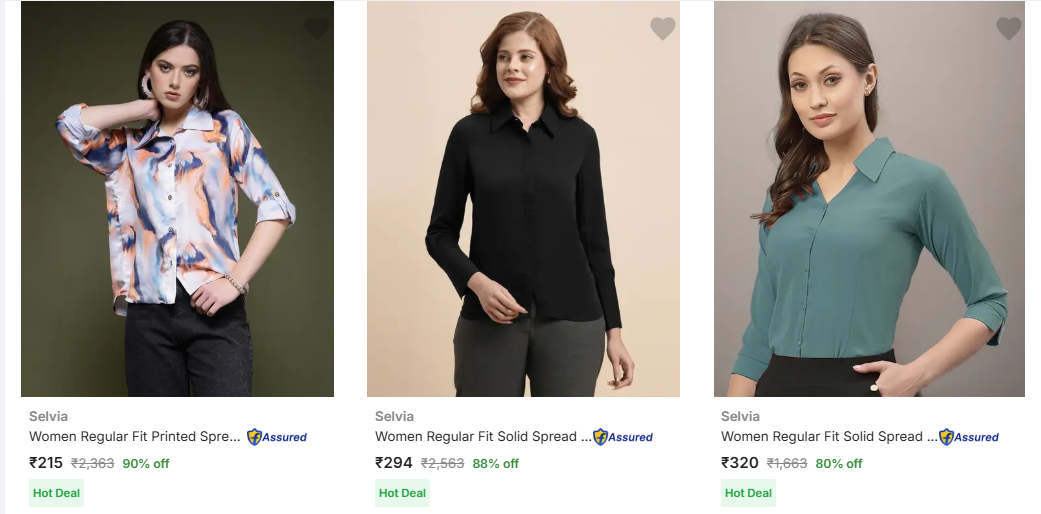Click Selvia brand name above printed shirt
Image resolution: width=1041 pixels, height=514 pixels.
(48, 416)
